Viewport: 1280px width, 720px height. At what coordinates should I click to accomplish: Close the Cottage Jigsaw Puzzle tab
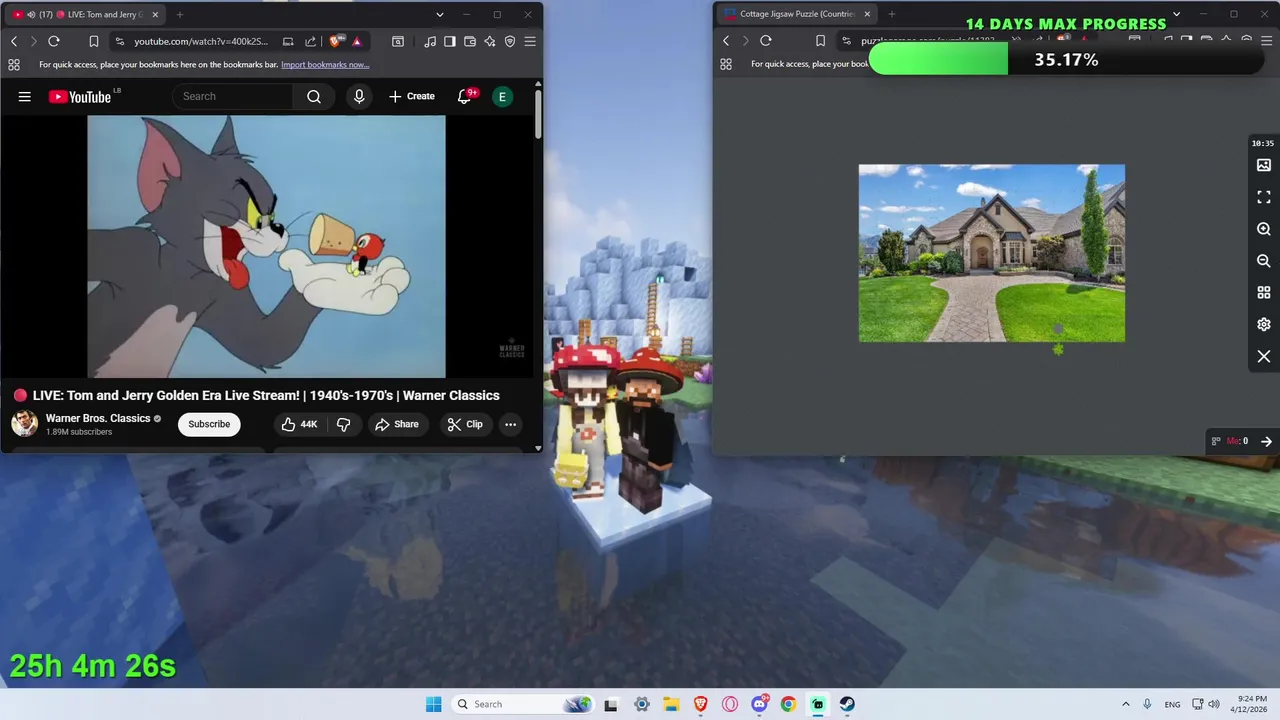click(867, 14)
